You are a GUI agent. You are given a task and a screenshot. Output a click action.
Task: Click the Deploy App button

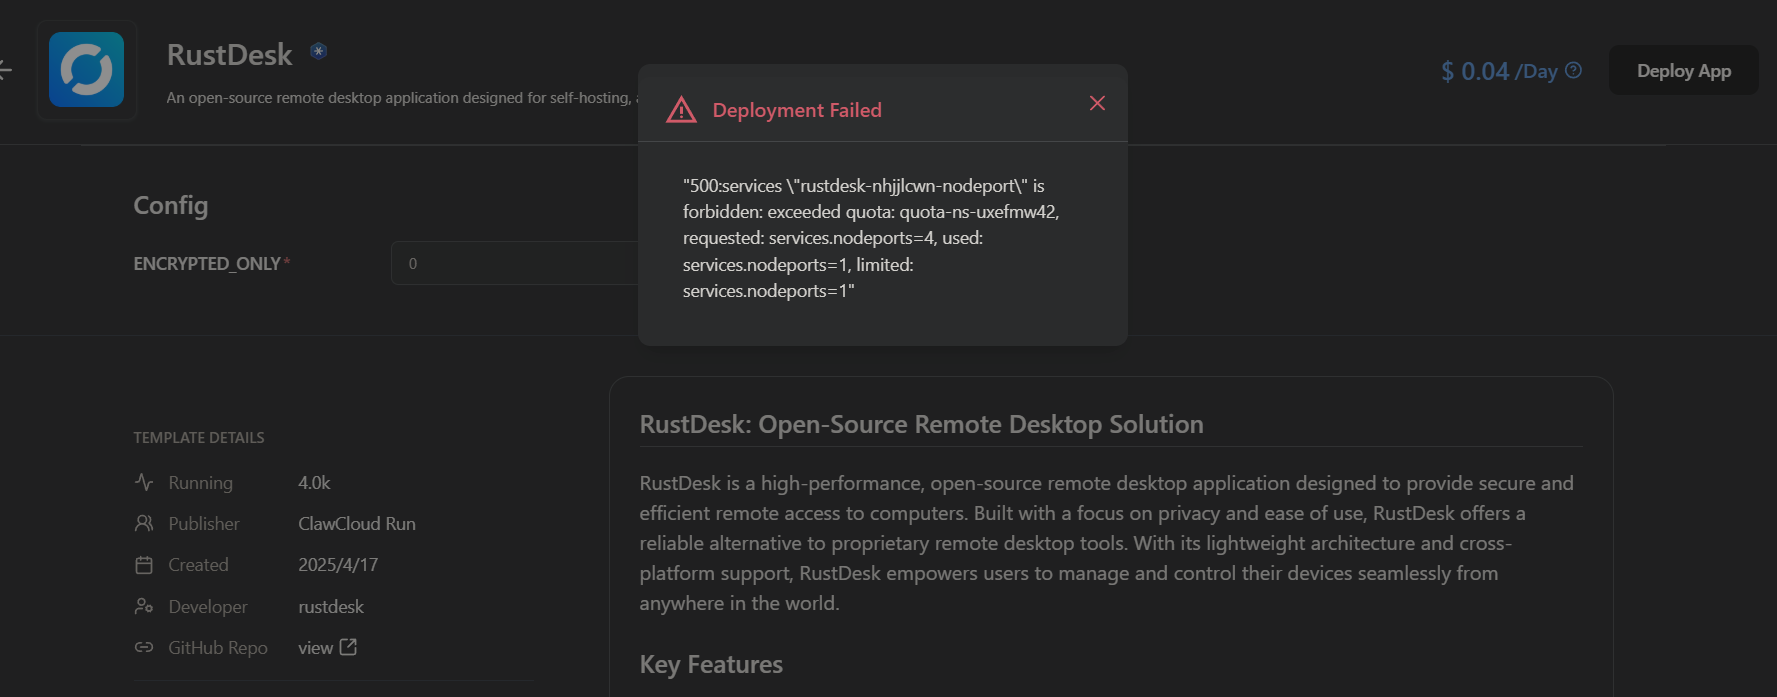(1684, 70)
